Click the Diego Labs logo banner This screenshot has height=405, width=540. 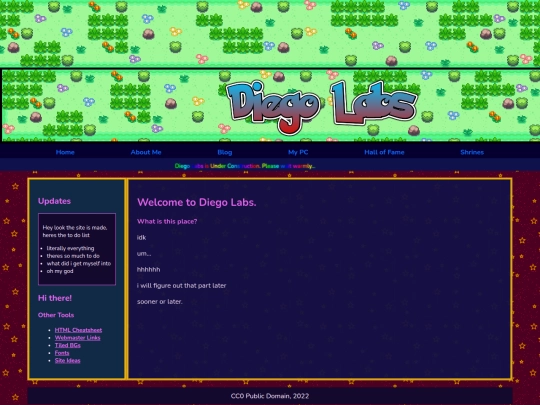pyautogui.click(x=321, y=107)
